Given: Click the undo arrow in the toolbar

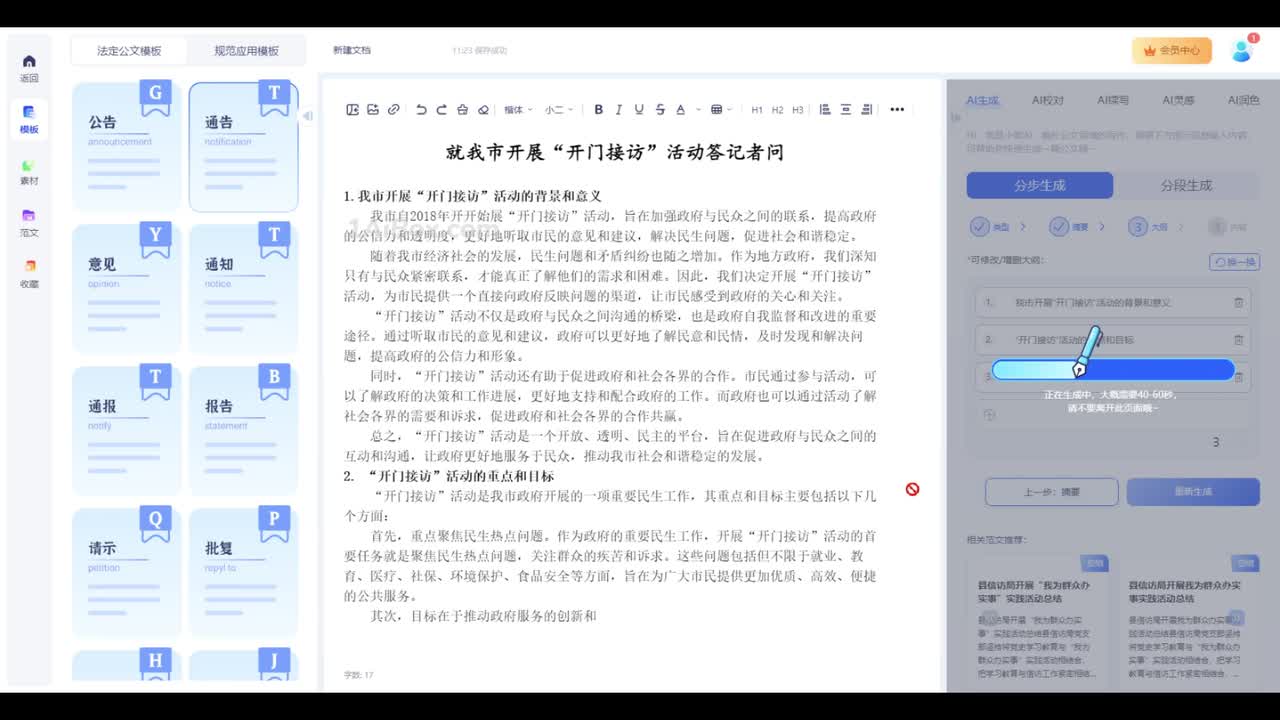Looking at the screenshot, I should click(x=421, y=110).
